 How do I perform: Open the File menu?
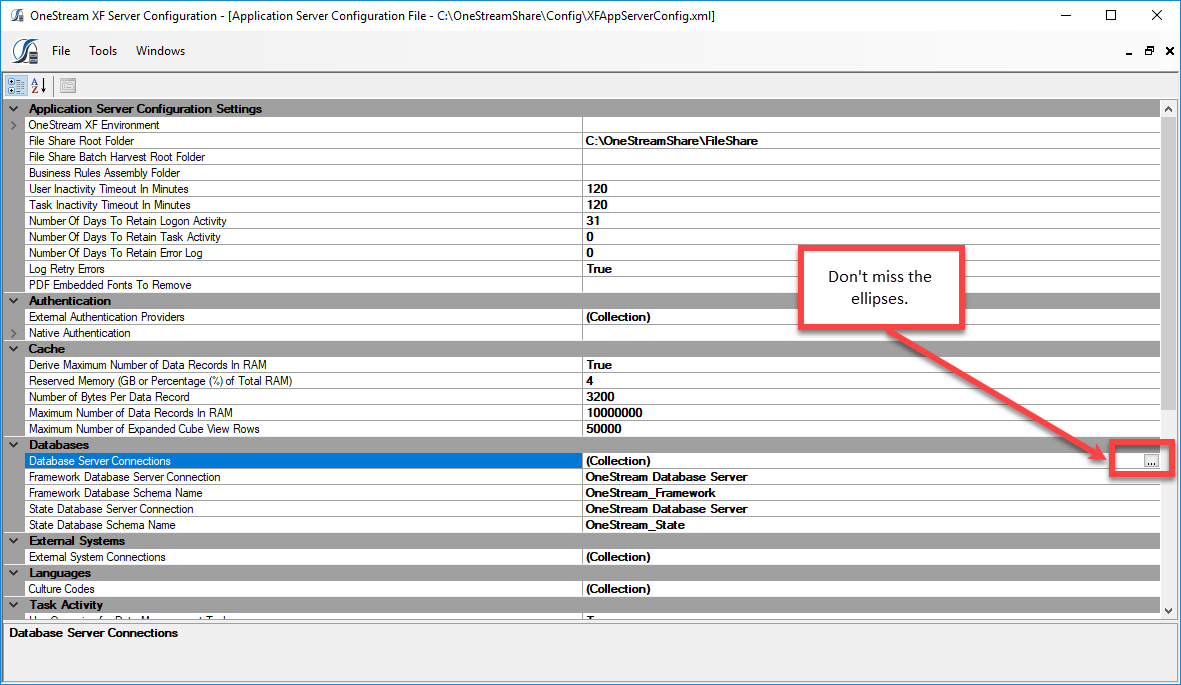(61, 51)
